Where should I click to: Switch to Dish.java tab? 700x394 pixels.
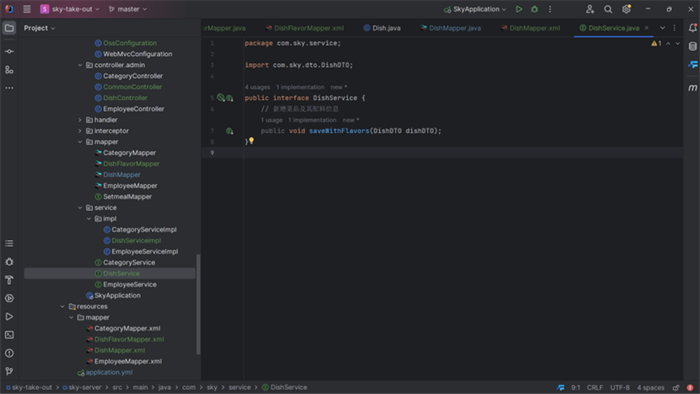pyautogui.click(x=382, y=28)
